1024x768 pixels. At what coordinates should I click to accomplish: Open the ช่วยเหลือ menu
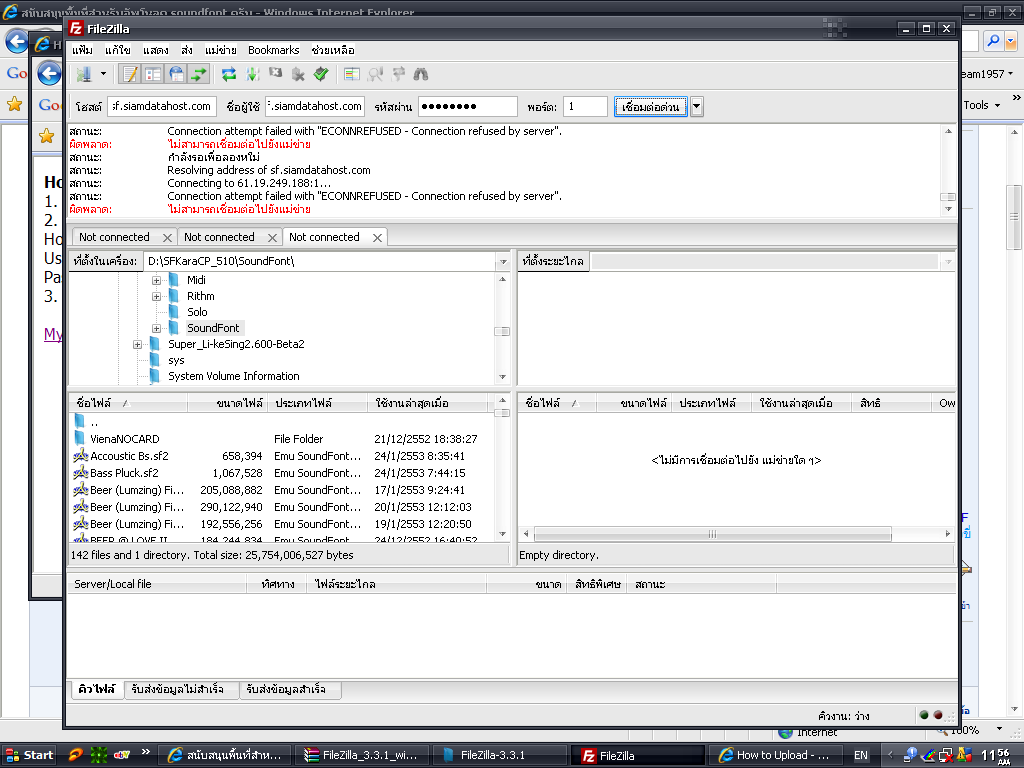click(333, 50)
